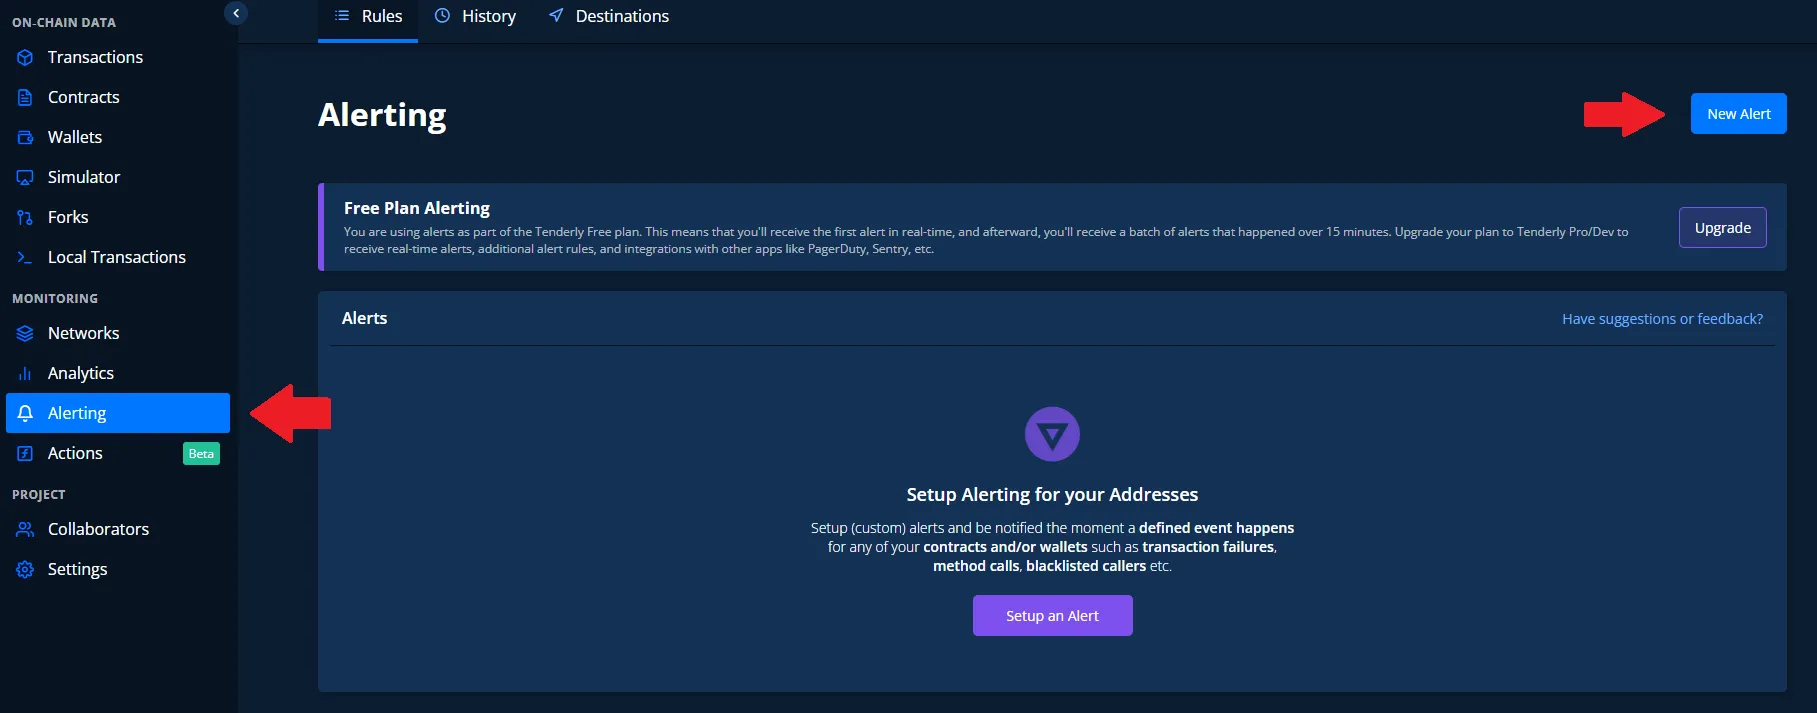This screenshot has width=1817, height=713.
Task: Click the Networks layers icon
Action: 25,333
